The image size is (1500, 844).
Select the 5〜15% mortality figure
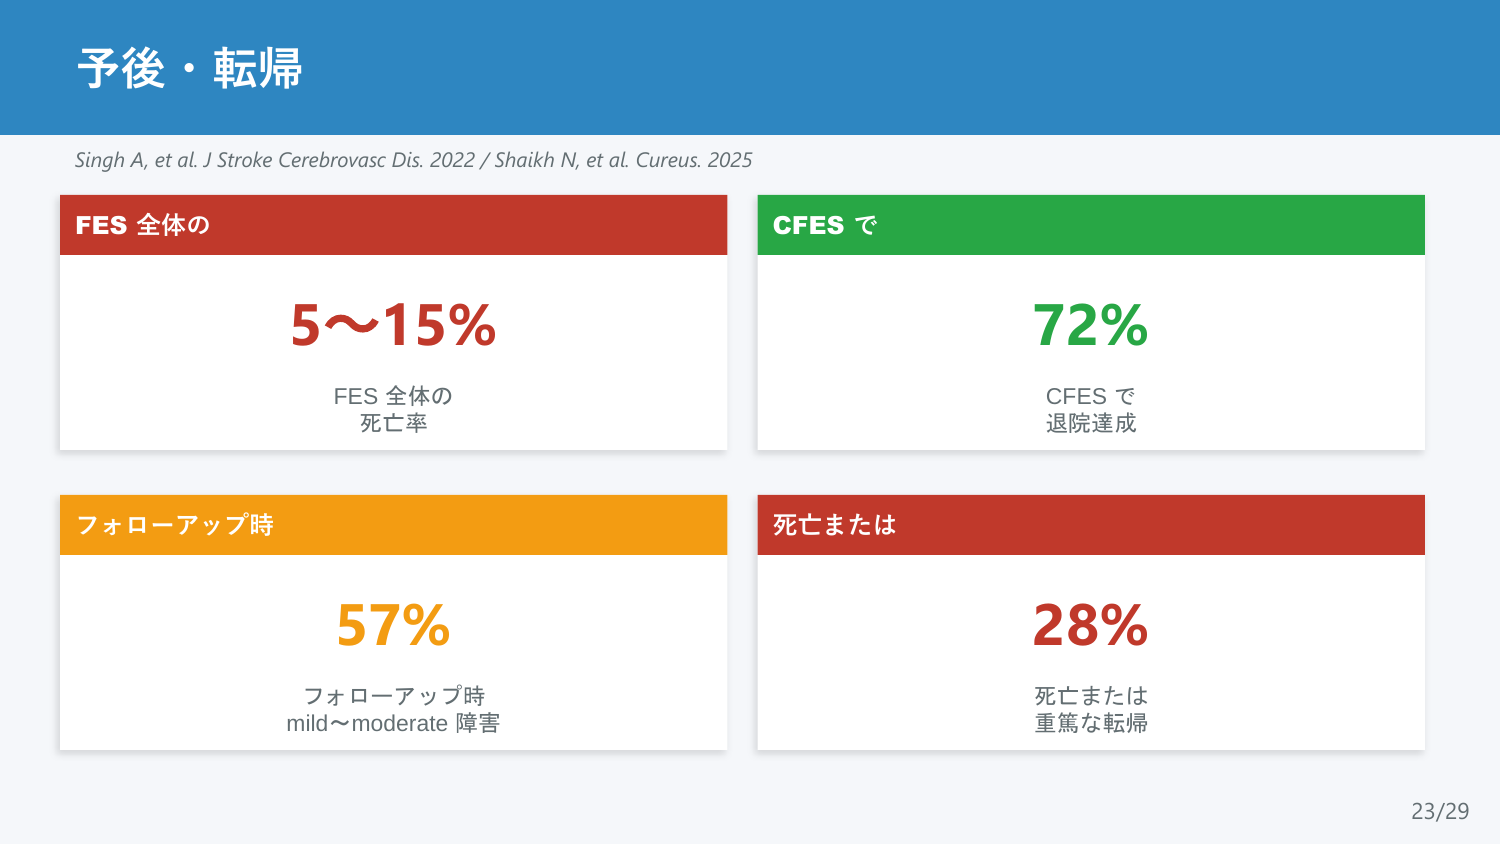tap(393, 325)
